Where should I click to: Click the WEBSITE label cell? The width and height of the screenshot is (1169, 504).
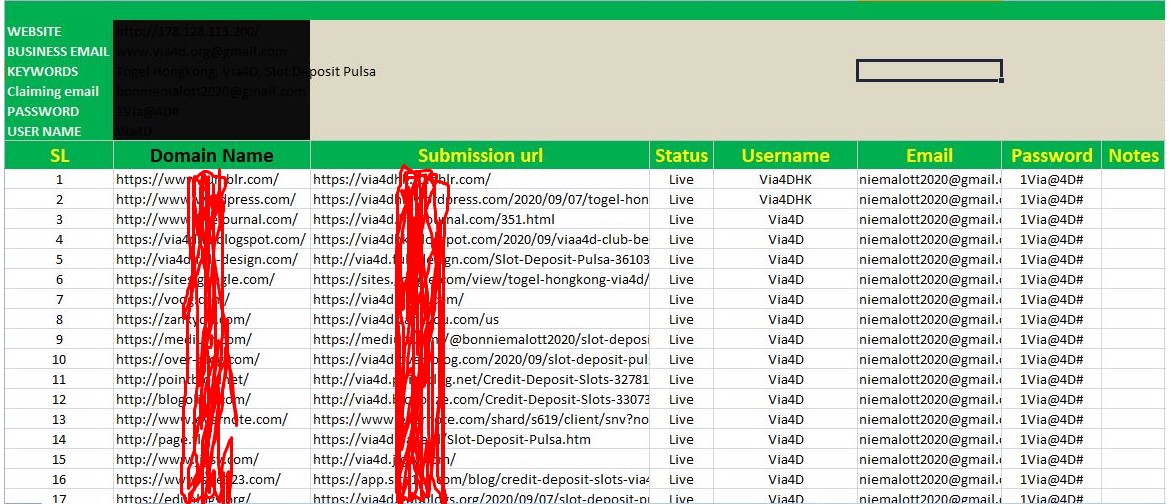[x=59, y=31]
